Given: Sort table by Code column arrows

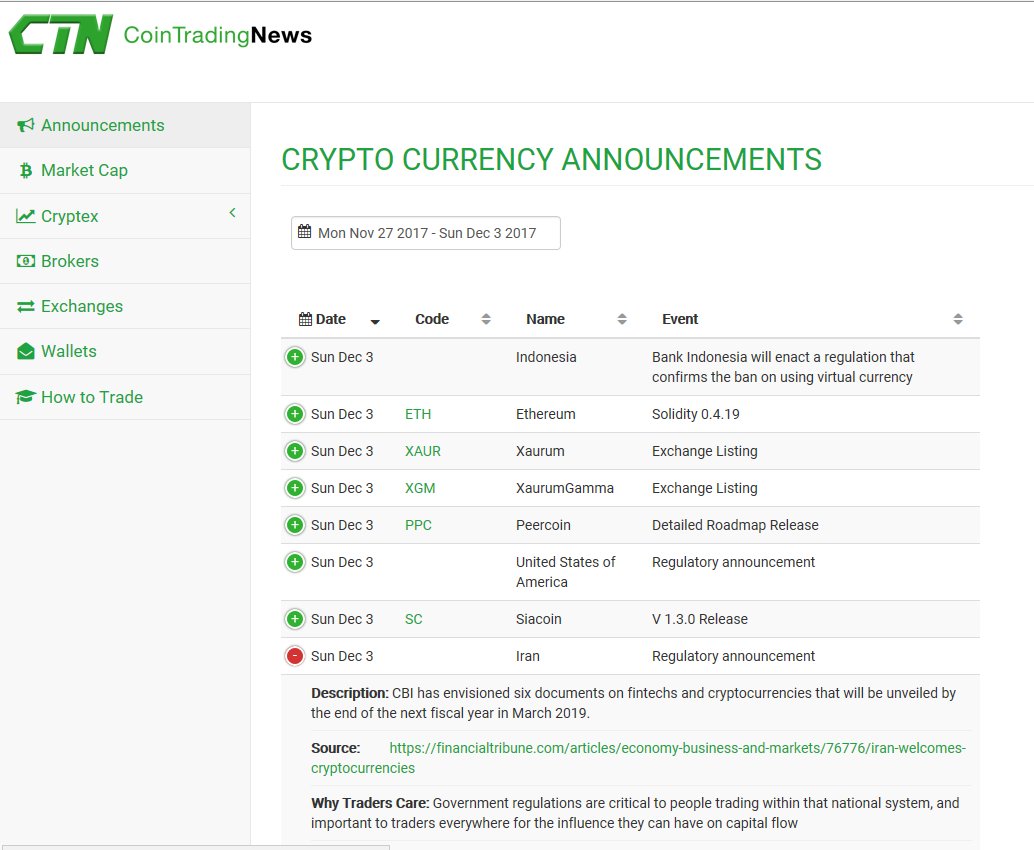Looking at the screenshot, I should [486, 319].
